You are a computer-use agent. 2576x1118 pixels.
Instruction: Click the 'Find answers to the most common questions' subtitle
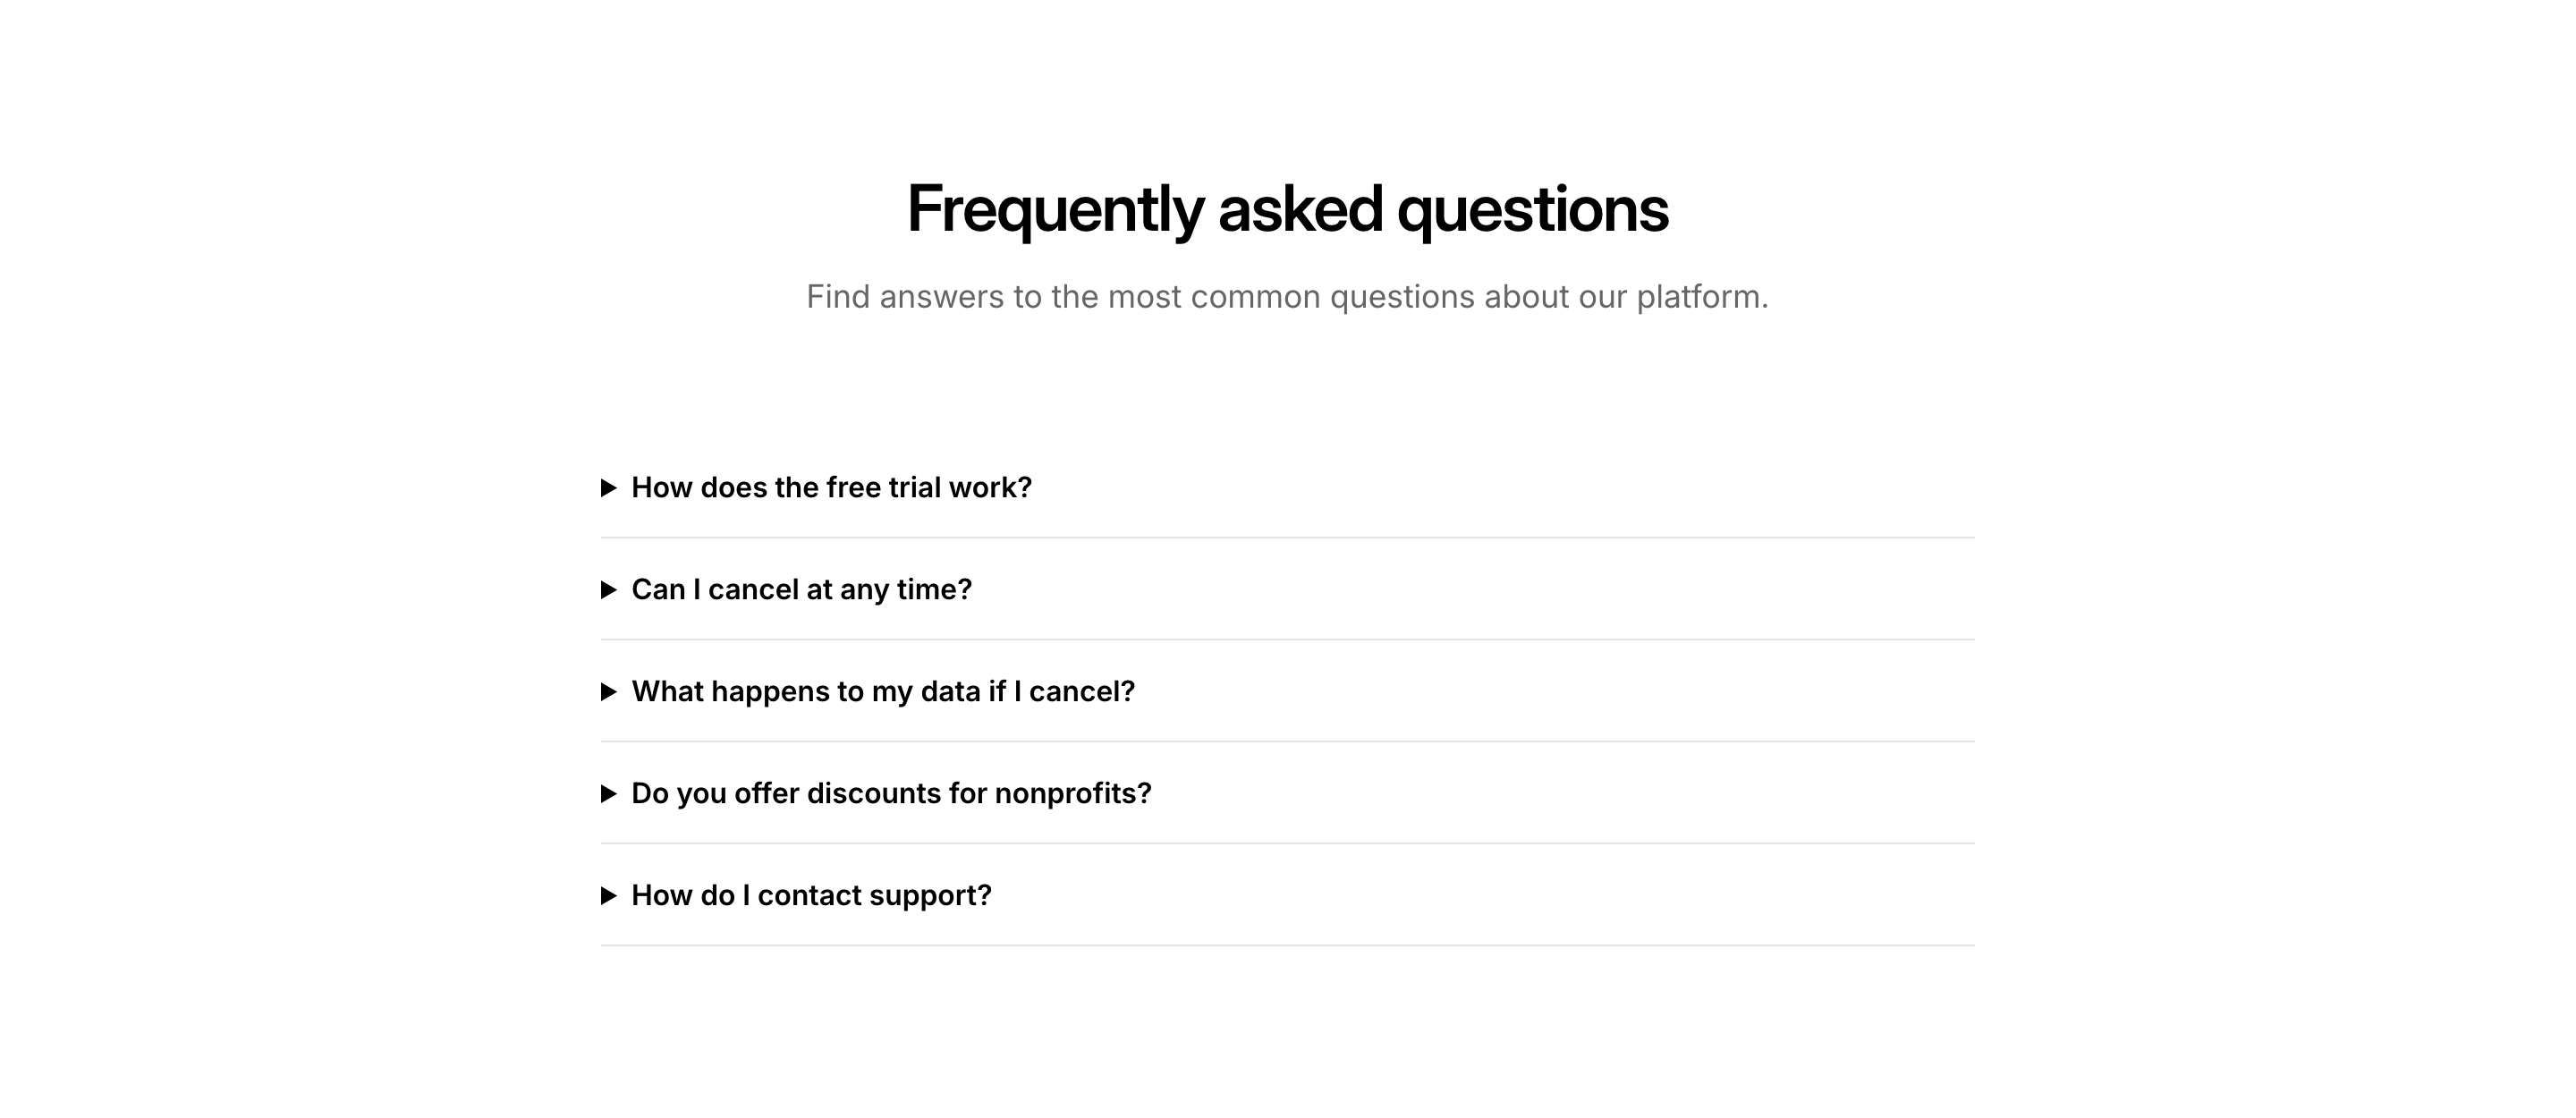tap(1287, 297)
